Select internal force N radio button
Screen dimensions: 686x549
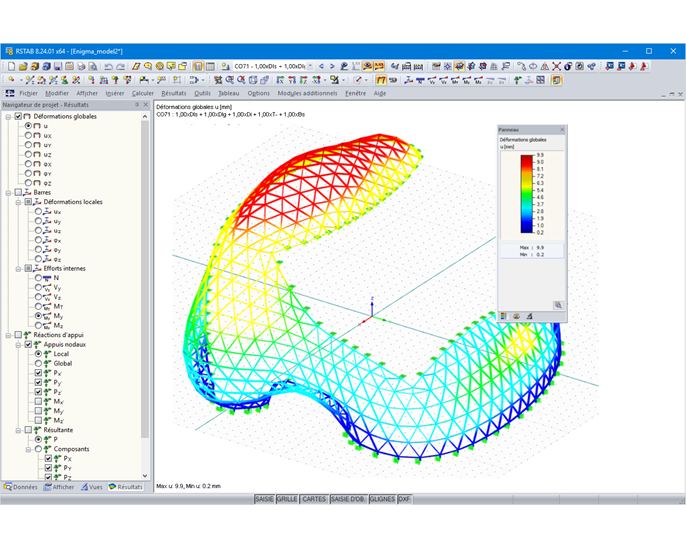pyautogui.click(x=38, y=278)
